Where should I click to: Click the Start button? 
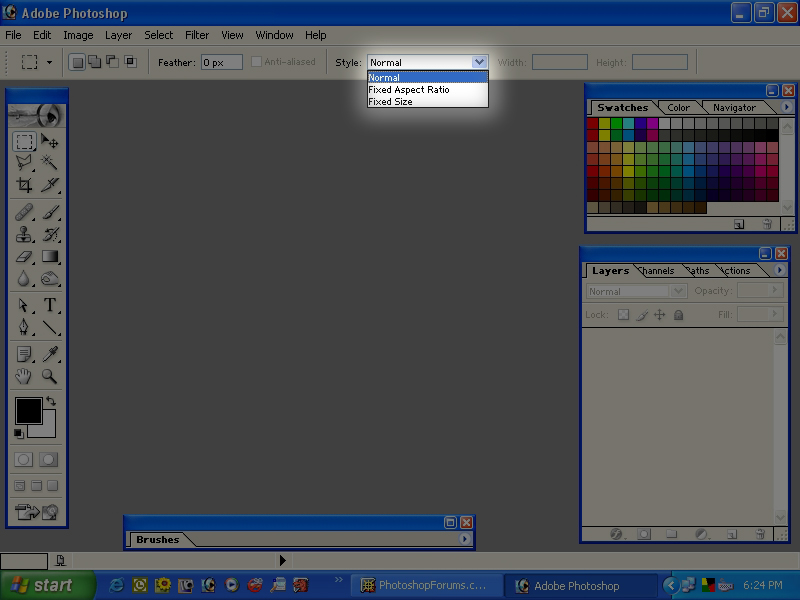click(x=42, y=585)
